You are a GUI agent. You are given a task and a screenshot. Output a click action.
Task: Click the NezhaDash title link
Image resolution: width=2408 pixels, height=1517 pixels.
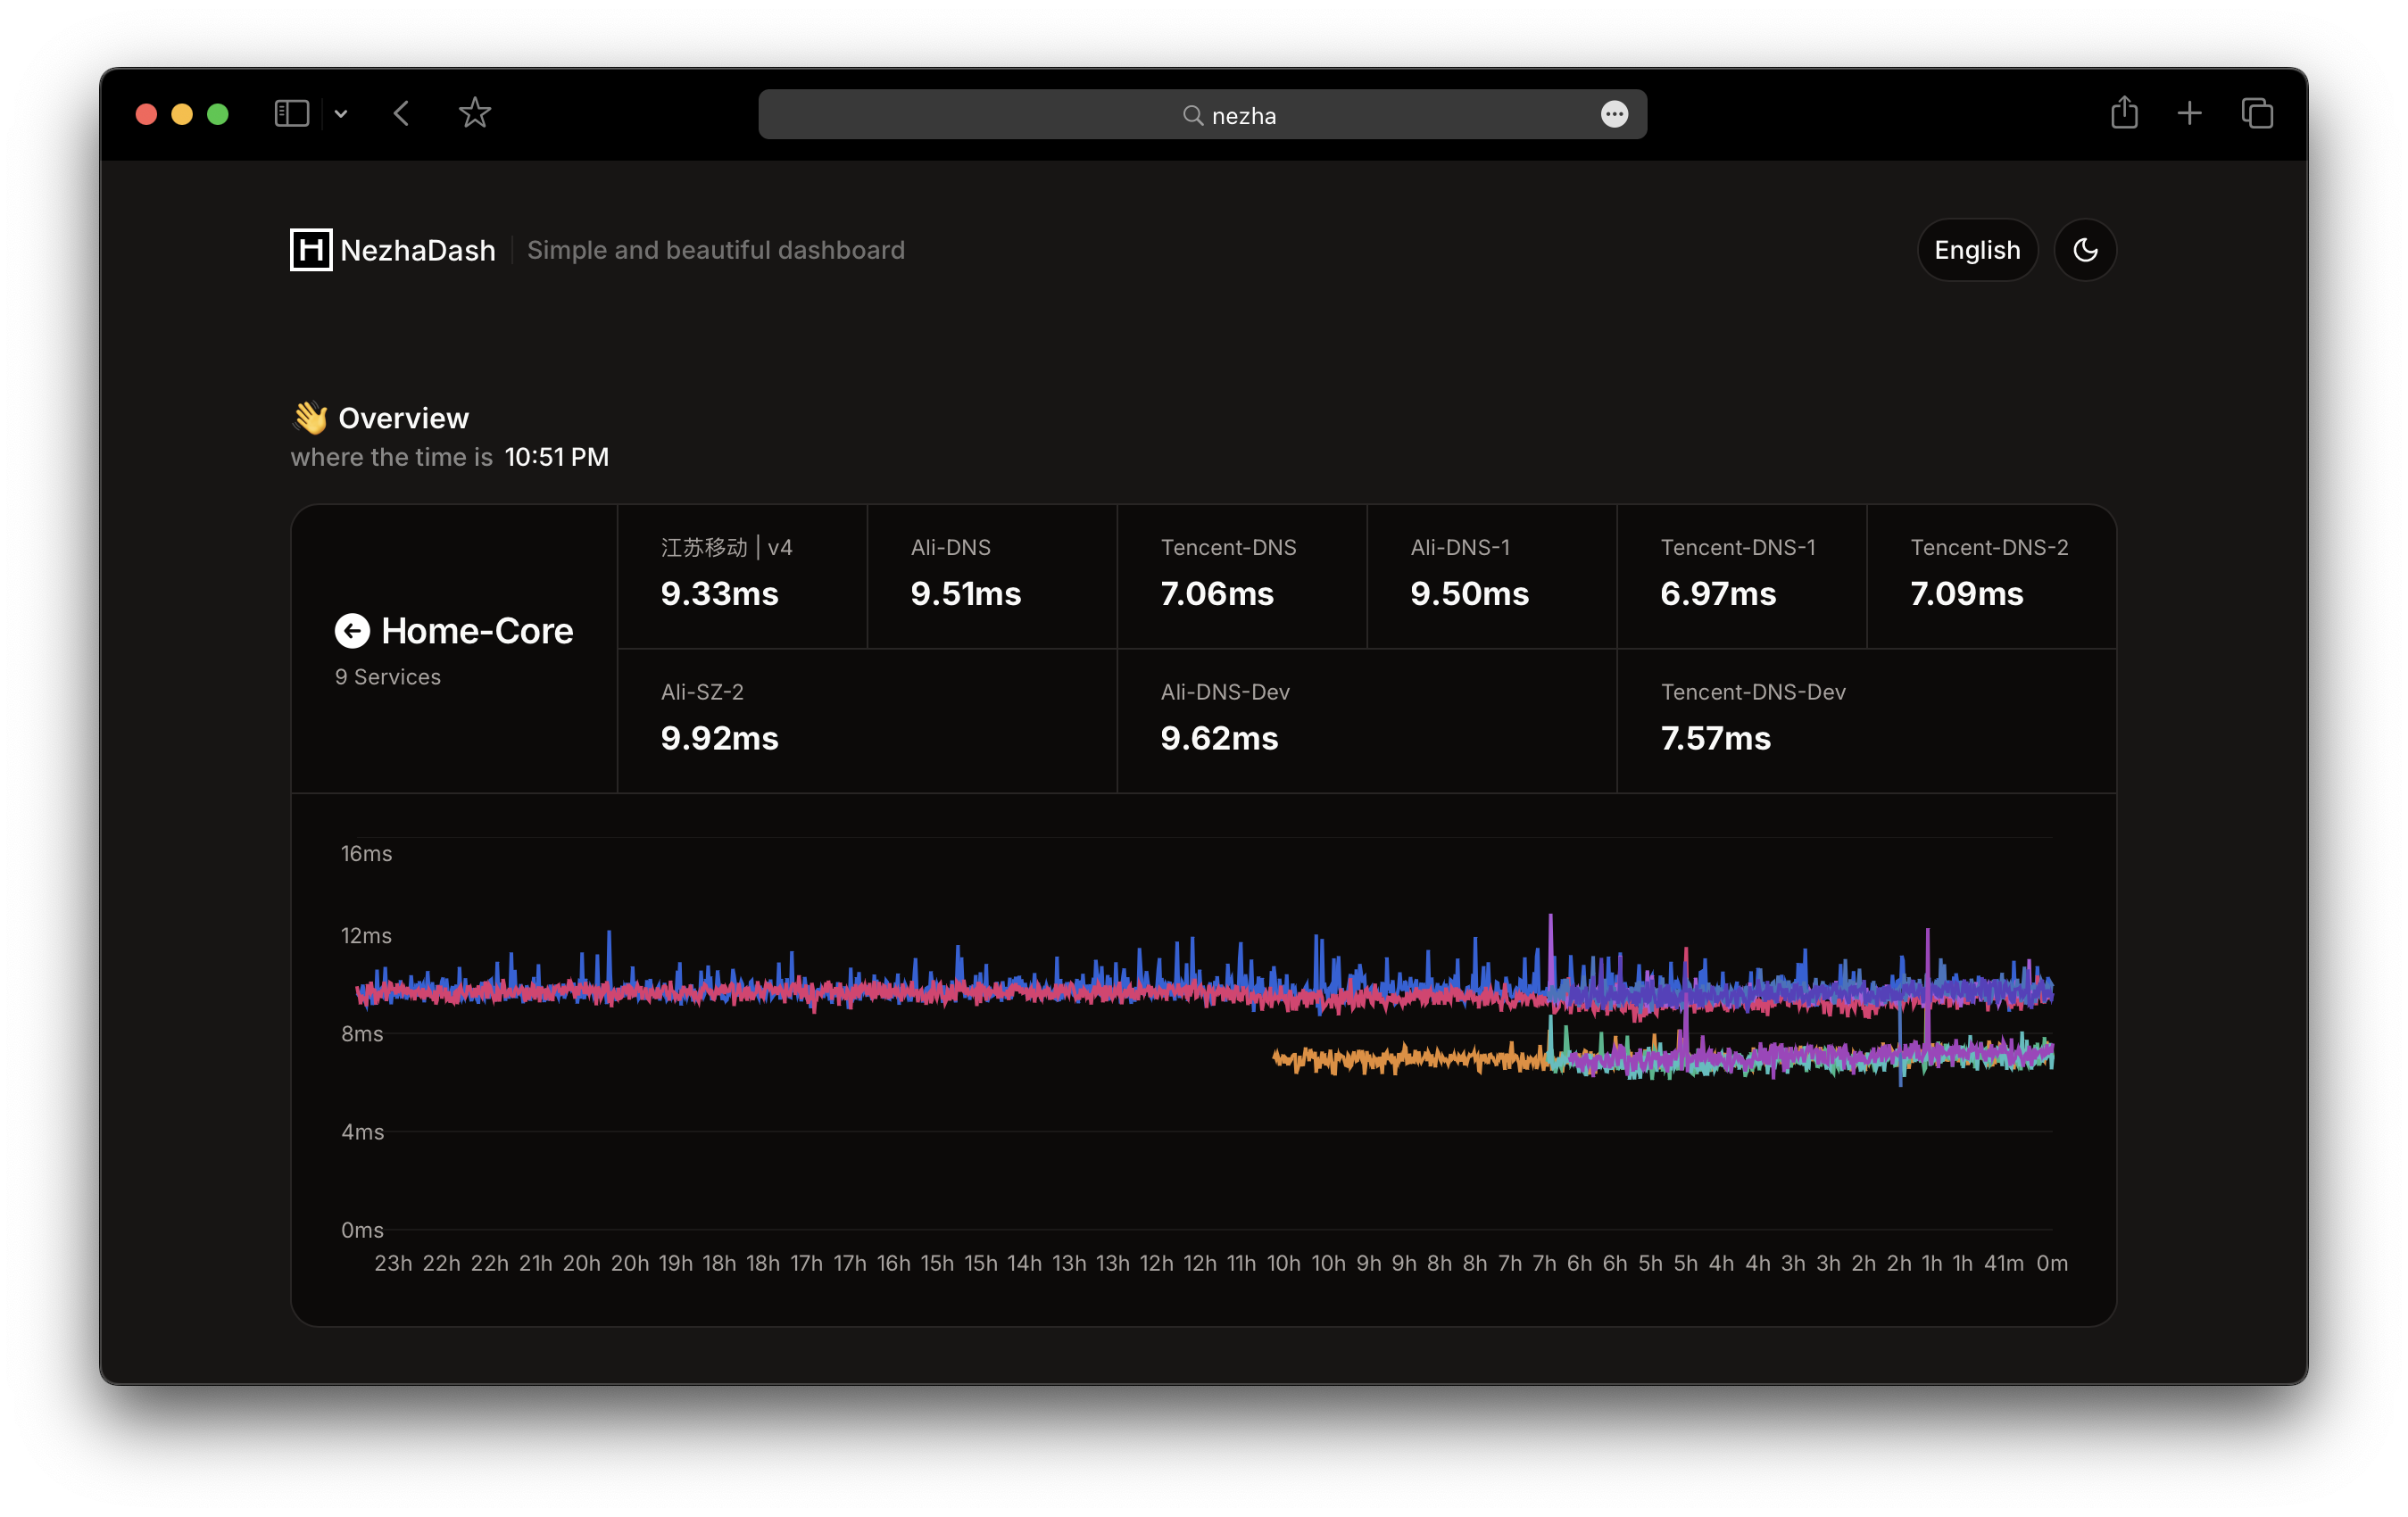tap(417, 250)
